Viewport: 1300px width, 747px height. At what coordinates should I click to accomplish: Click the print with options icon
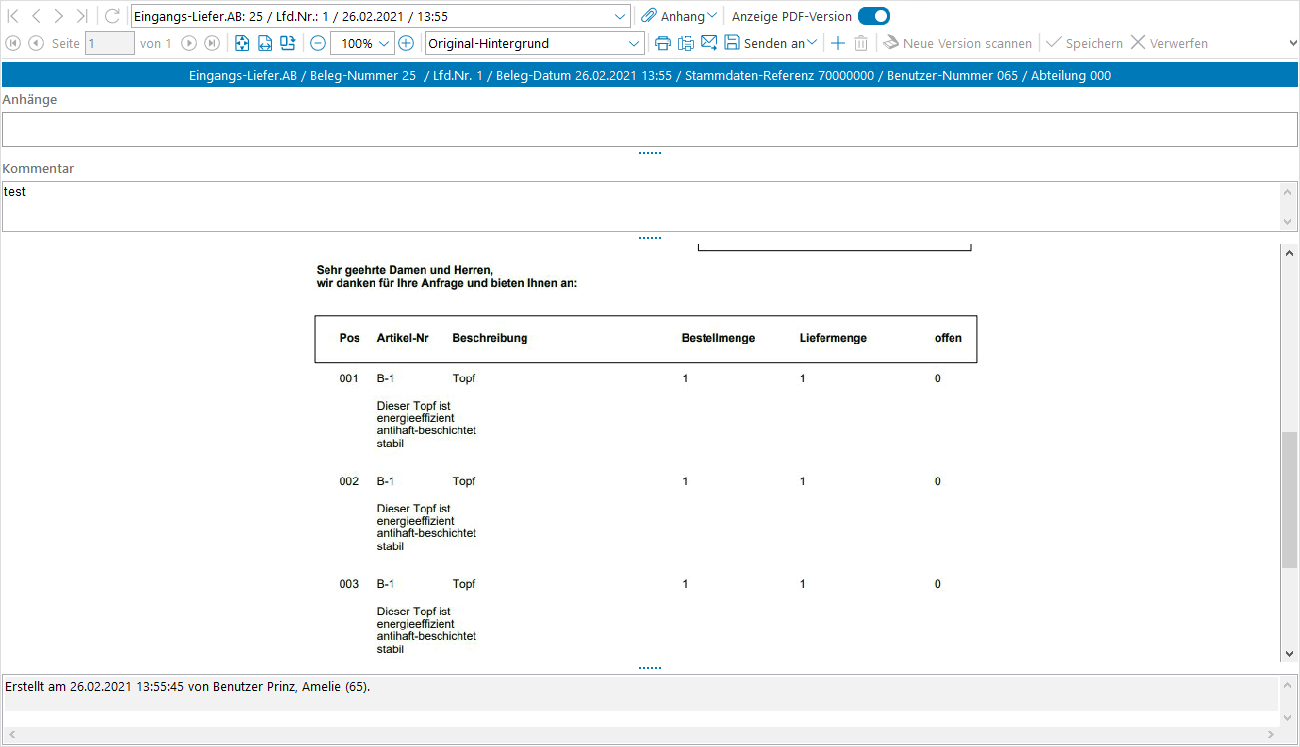coord(686,43)
